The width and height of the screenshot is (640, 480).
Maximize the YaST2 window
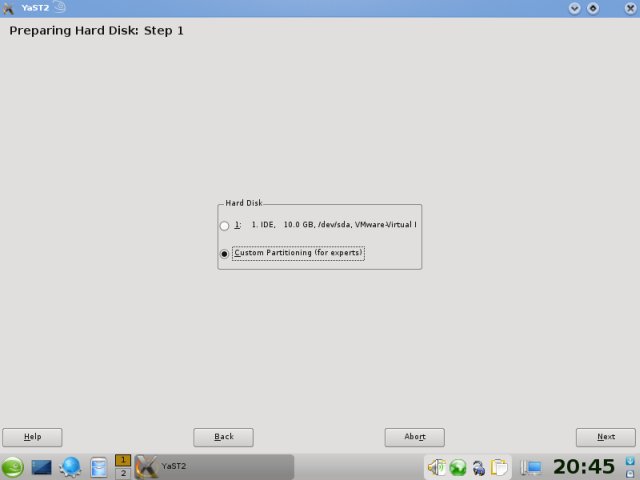coord(593,8)
